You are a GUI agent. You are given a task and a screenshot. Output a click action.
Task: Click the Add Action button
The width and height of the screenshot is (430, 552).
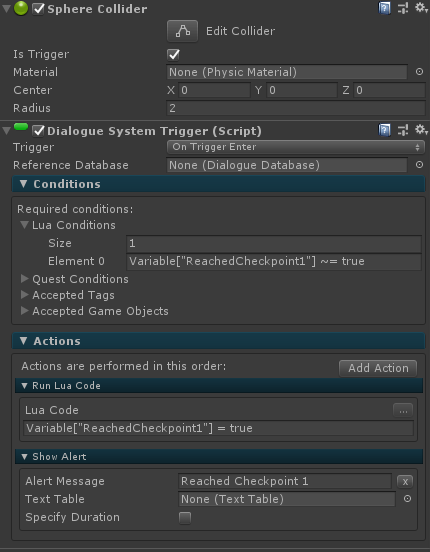click(x=378, y=368)
